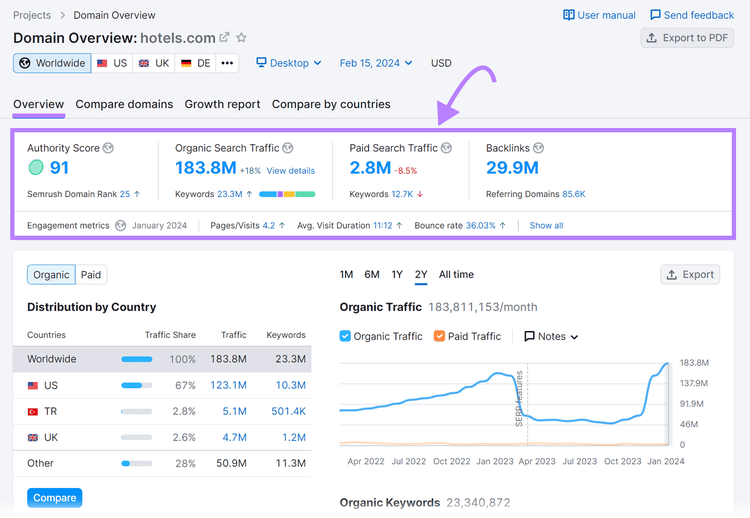Click Organic Search Traffic 183.8M figure

(206, 167)
